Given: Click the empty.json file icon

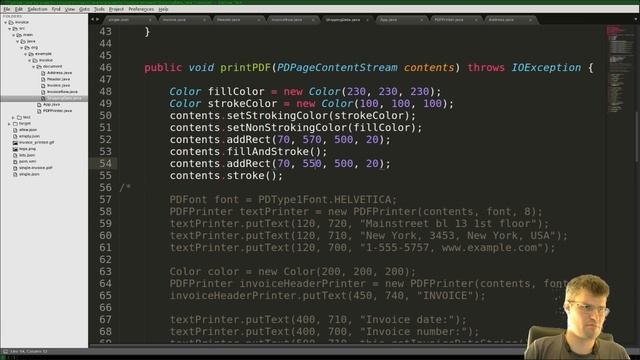Looking at the screenshot, I should point(15,136).
